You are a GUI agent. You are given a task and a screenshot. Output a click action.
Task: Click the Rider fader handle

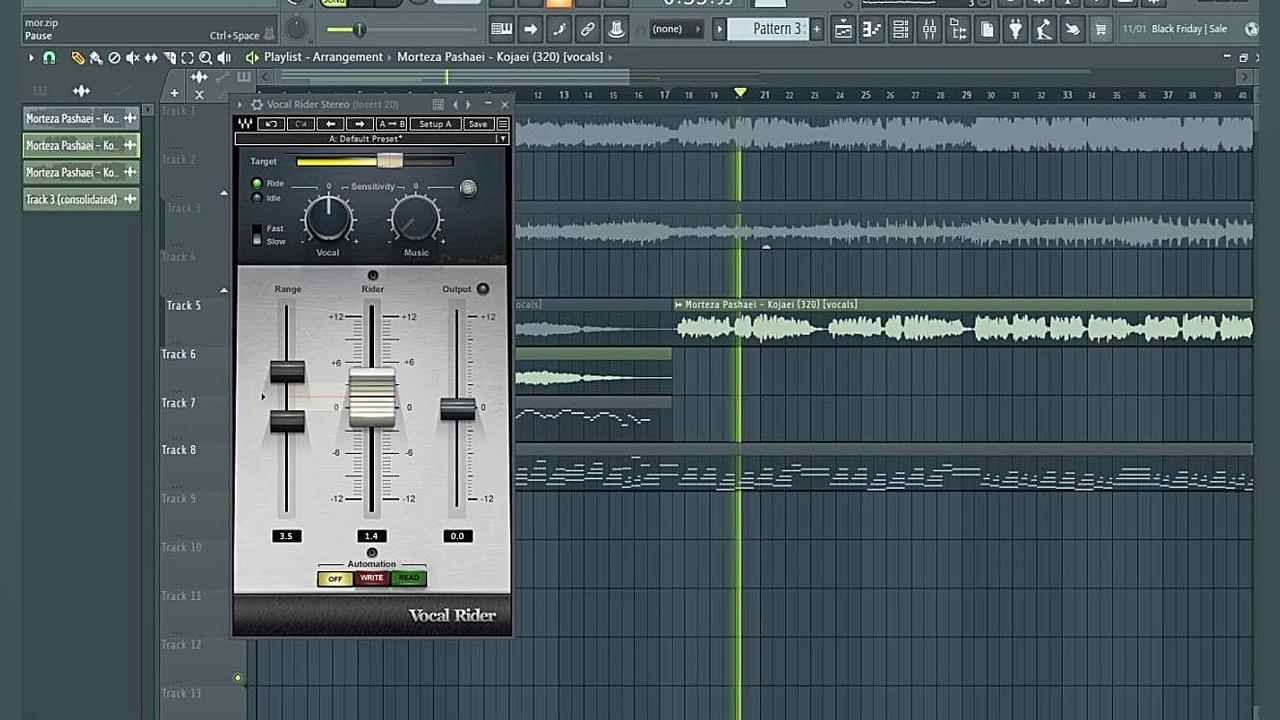click(372, 398)
